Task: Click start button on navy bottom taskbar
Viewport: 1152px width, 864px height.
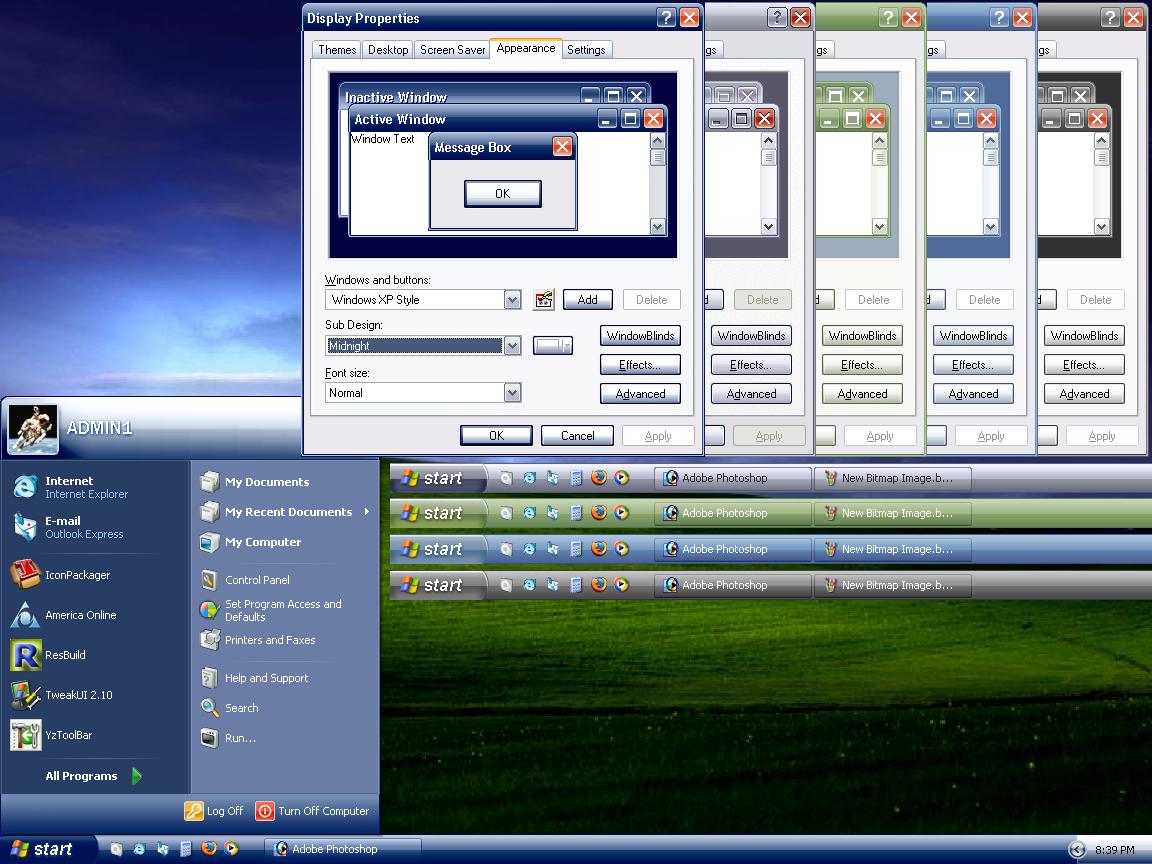Action: tap(47, 849)
